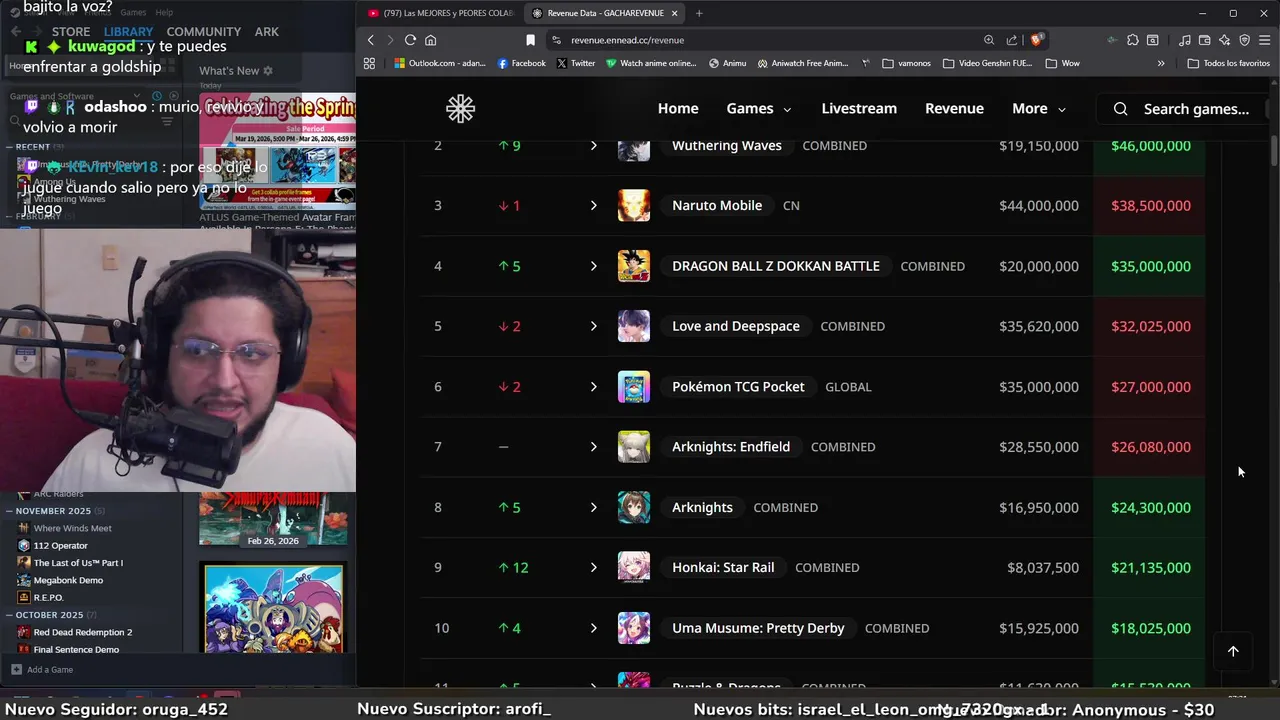Viewport: 1280px width, 720px height.
Task: Expand the Pokémon TCG Pocket row chevron
Action: pyautogui.click(x=593, y=387)
